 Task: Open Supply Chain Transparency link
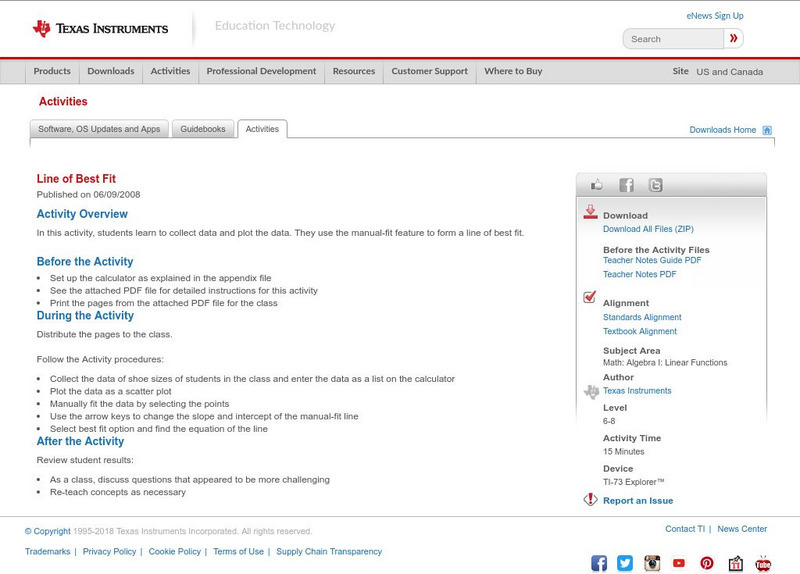coord(329,552)
